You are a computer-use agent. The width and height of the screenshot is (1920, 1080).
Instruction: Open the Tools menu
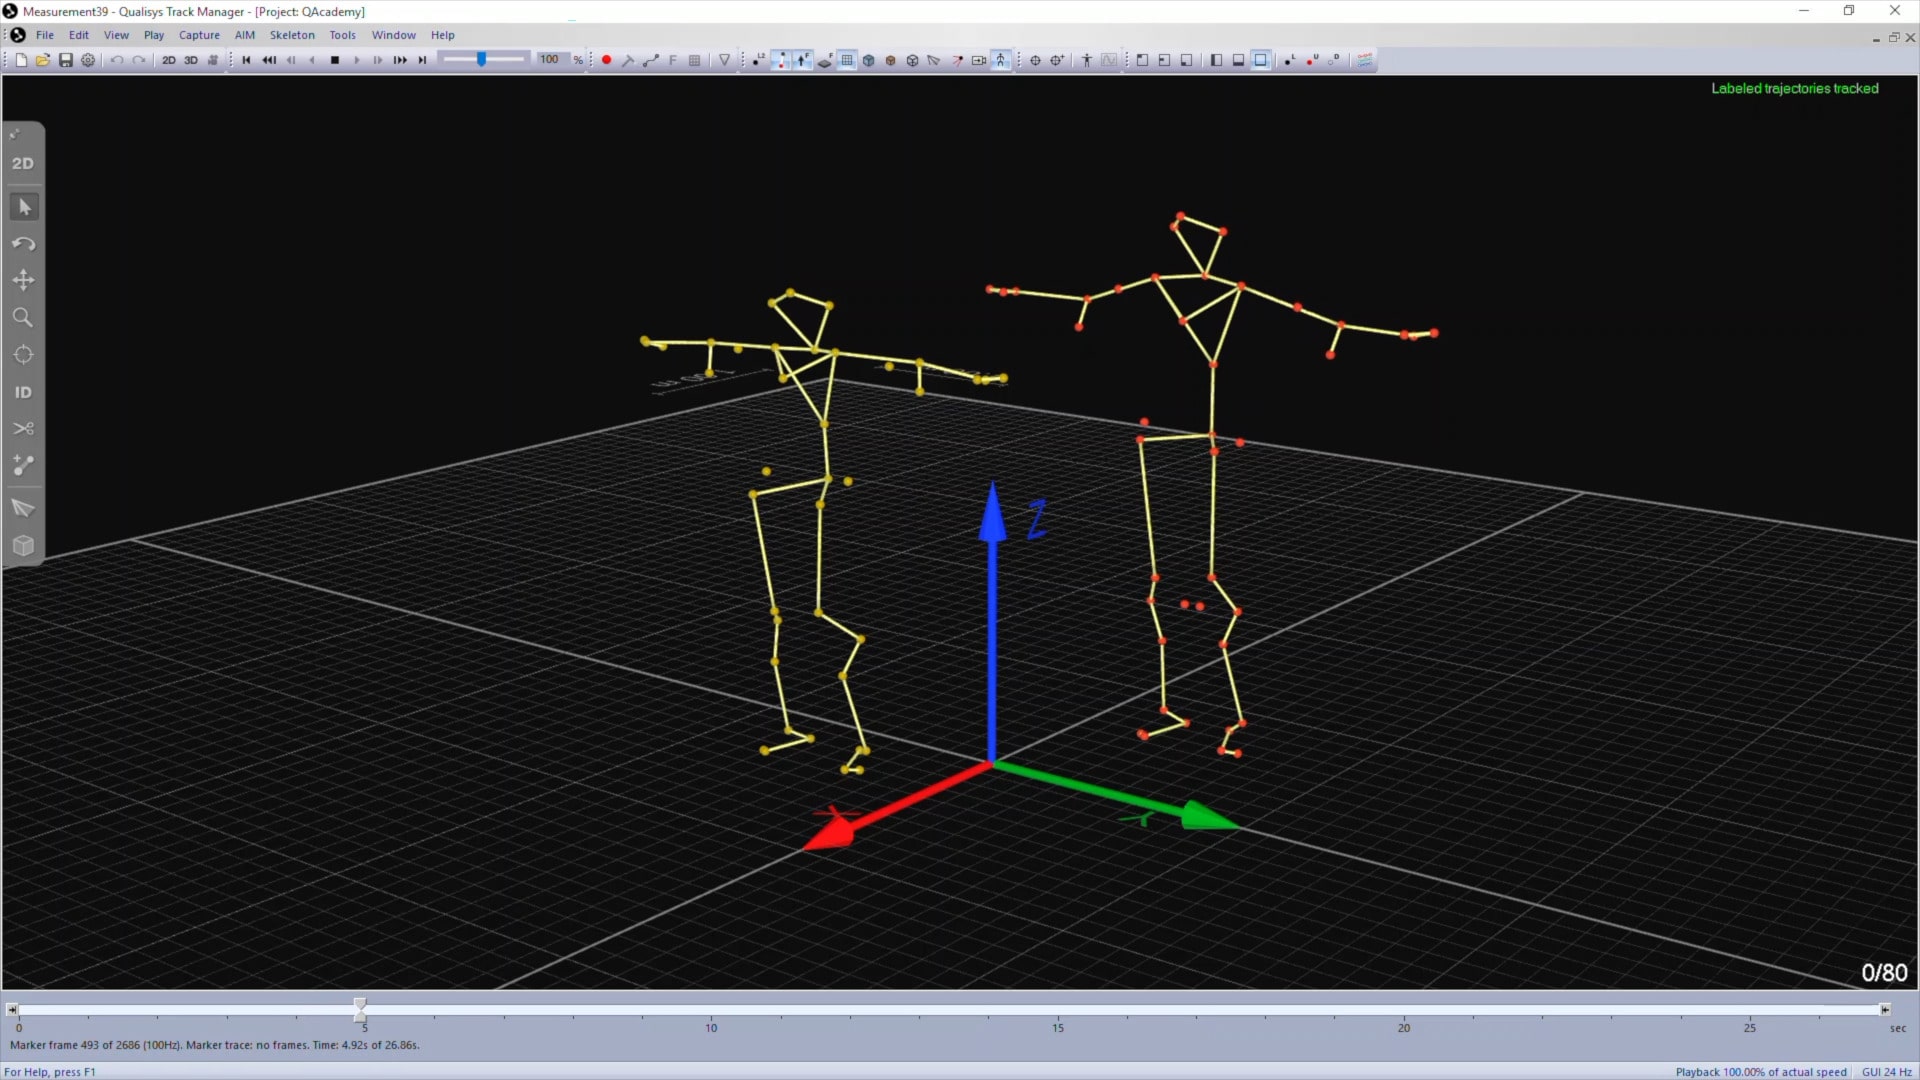click(343, 35)
